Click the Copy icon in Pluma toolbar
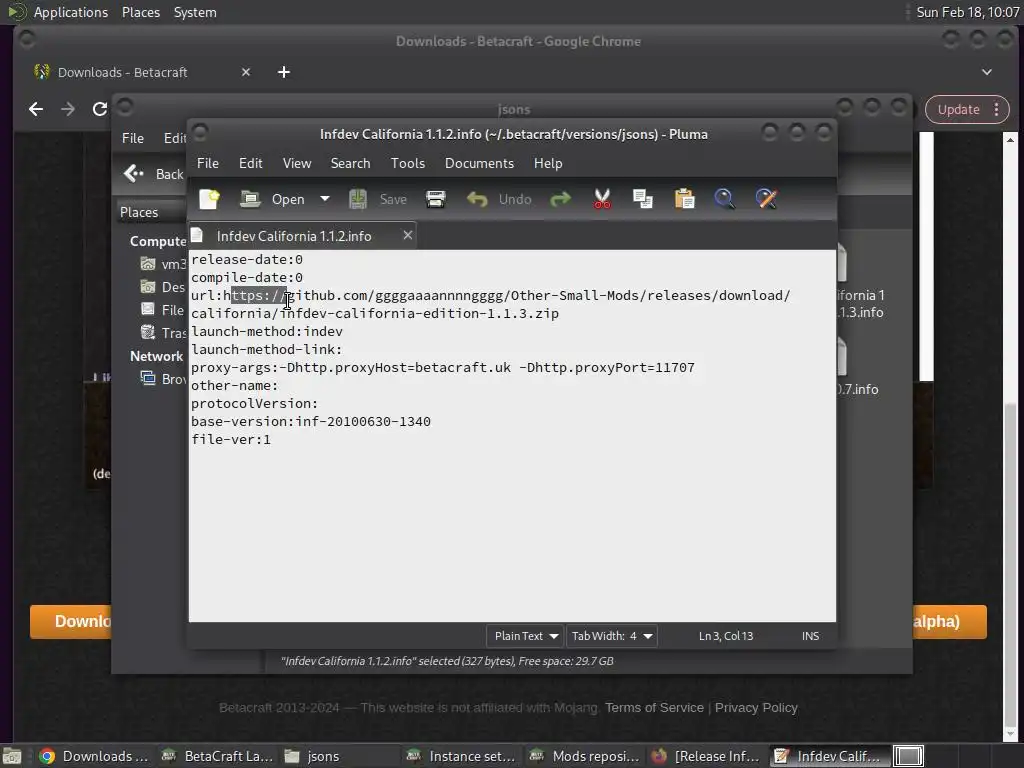The height and width of the screenshot is (768, 1024). click(x=643, y=199)
